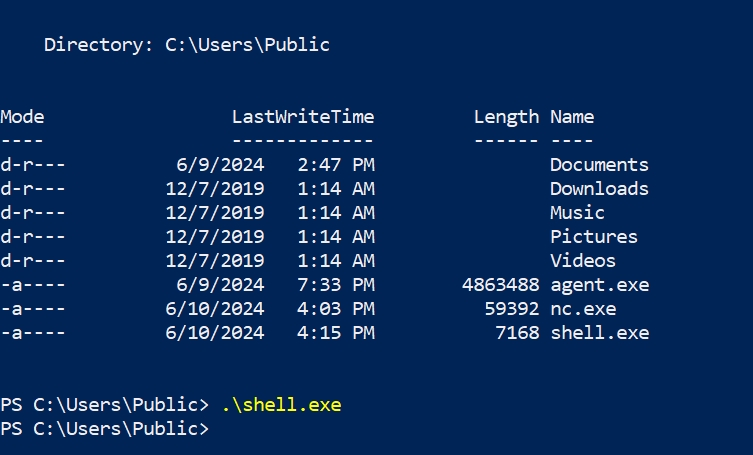
Task: Click the Name column header
Action: [571, 117]
